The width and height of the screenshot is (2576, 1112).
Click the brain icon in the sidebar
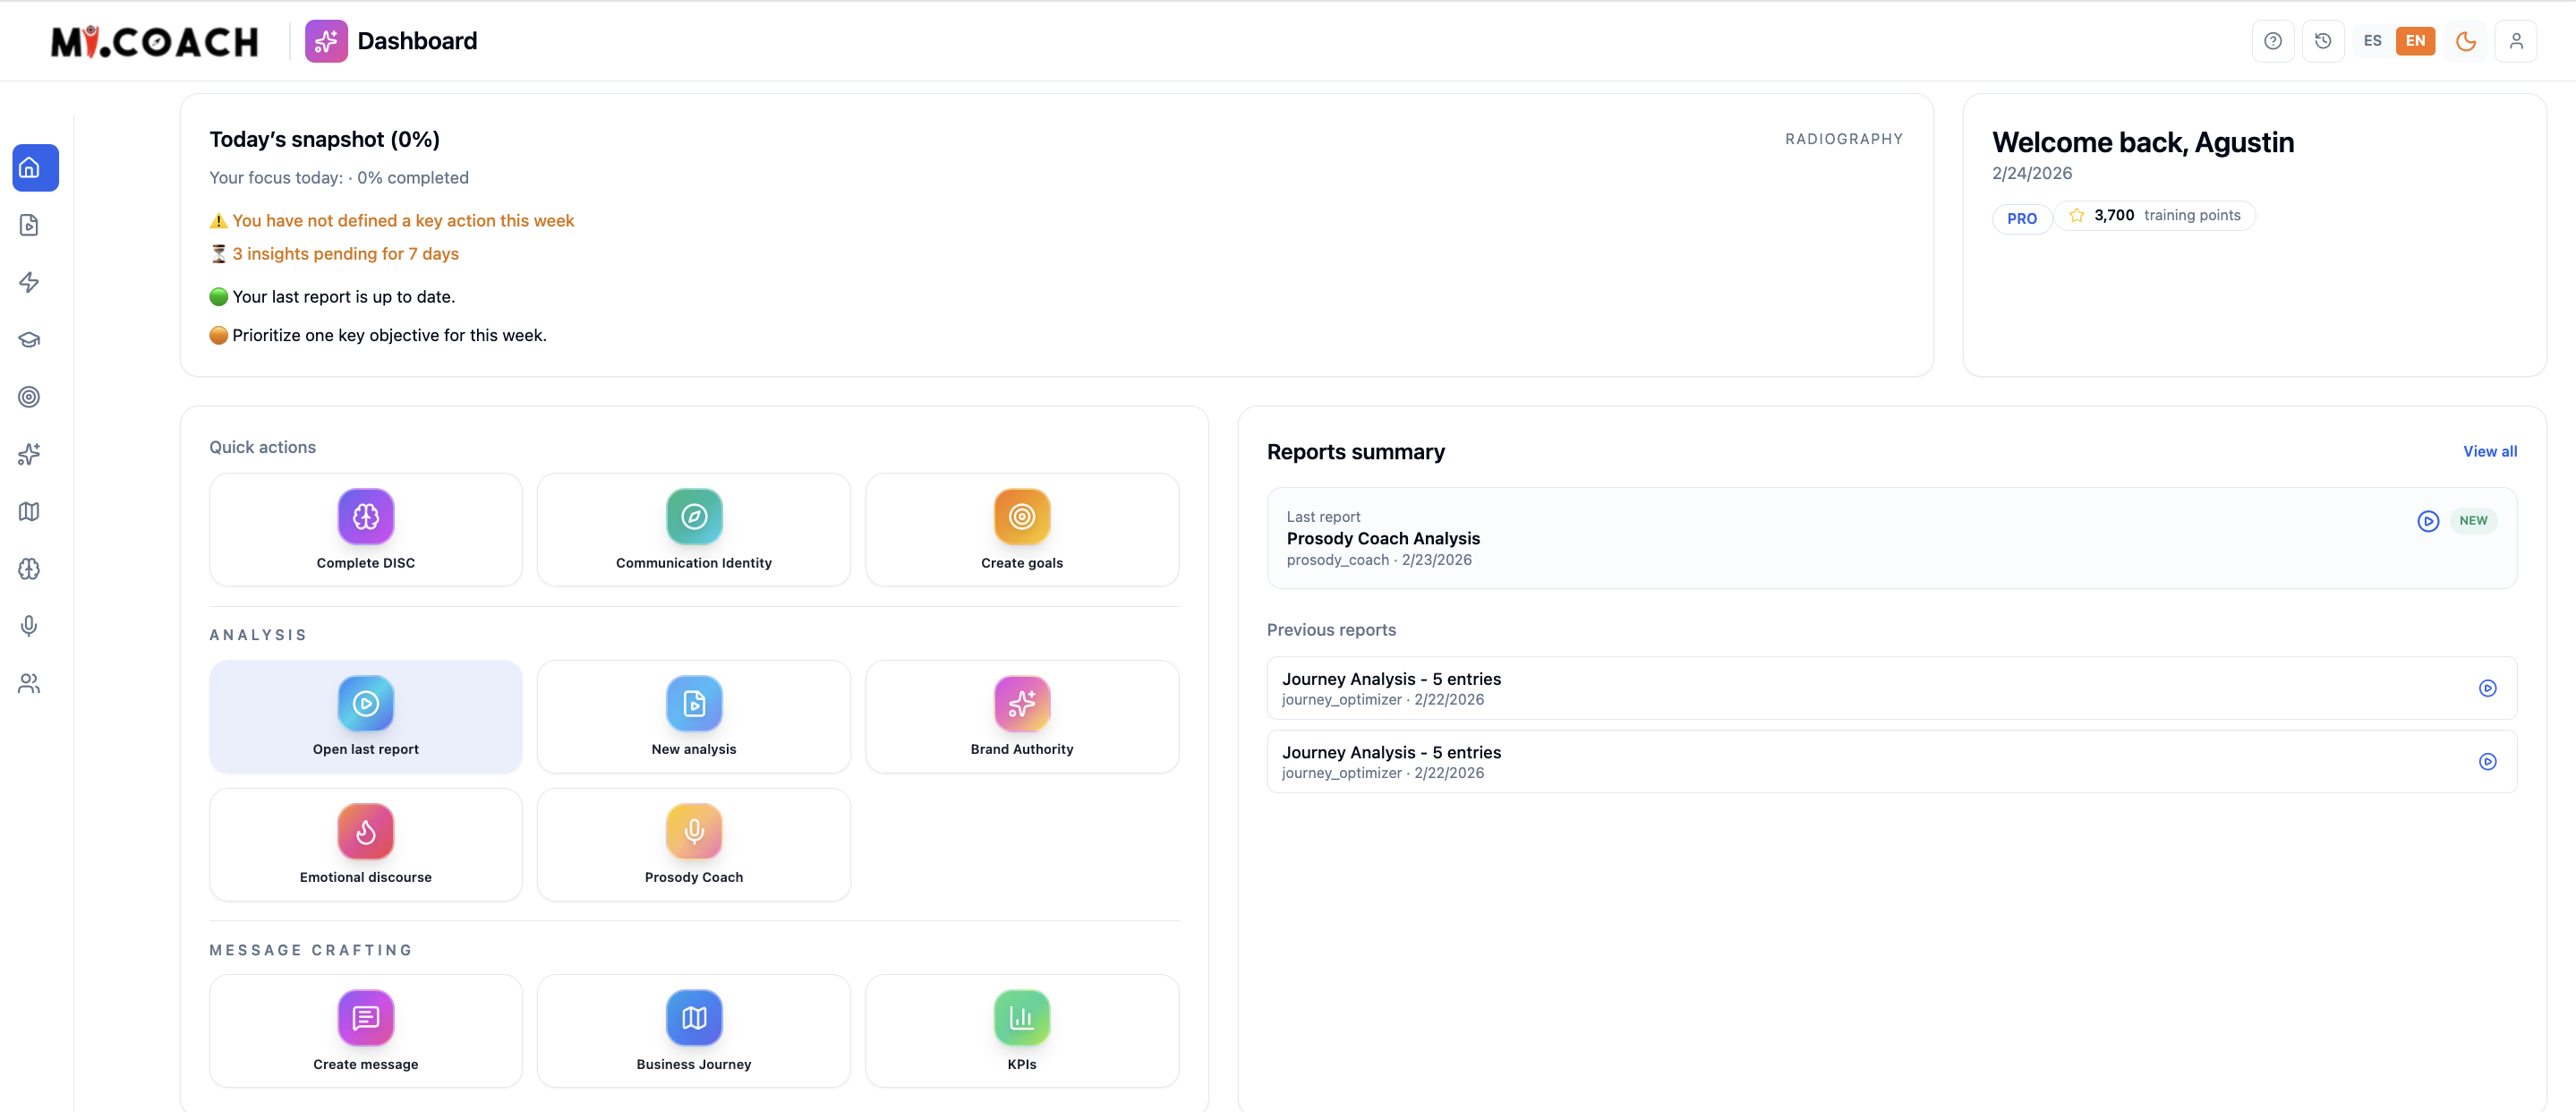tap(29, 568)
